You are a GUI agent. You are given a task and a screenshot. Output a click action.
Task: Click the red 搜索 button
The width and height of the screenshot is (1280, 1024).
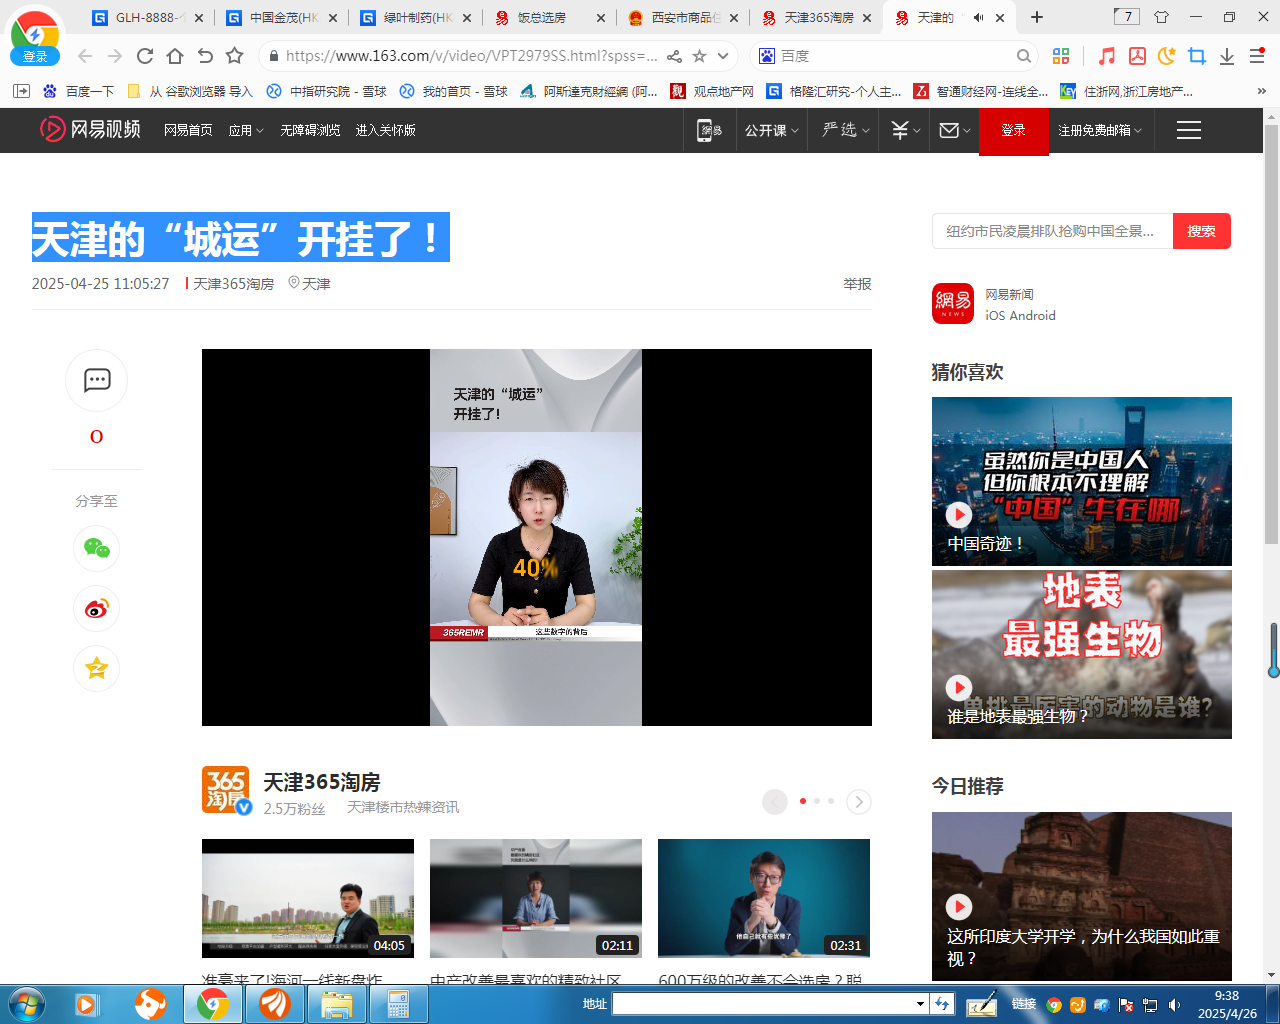1202,231
